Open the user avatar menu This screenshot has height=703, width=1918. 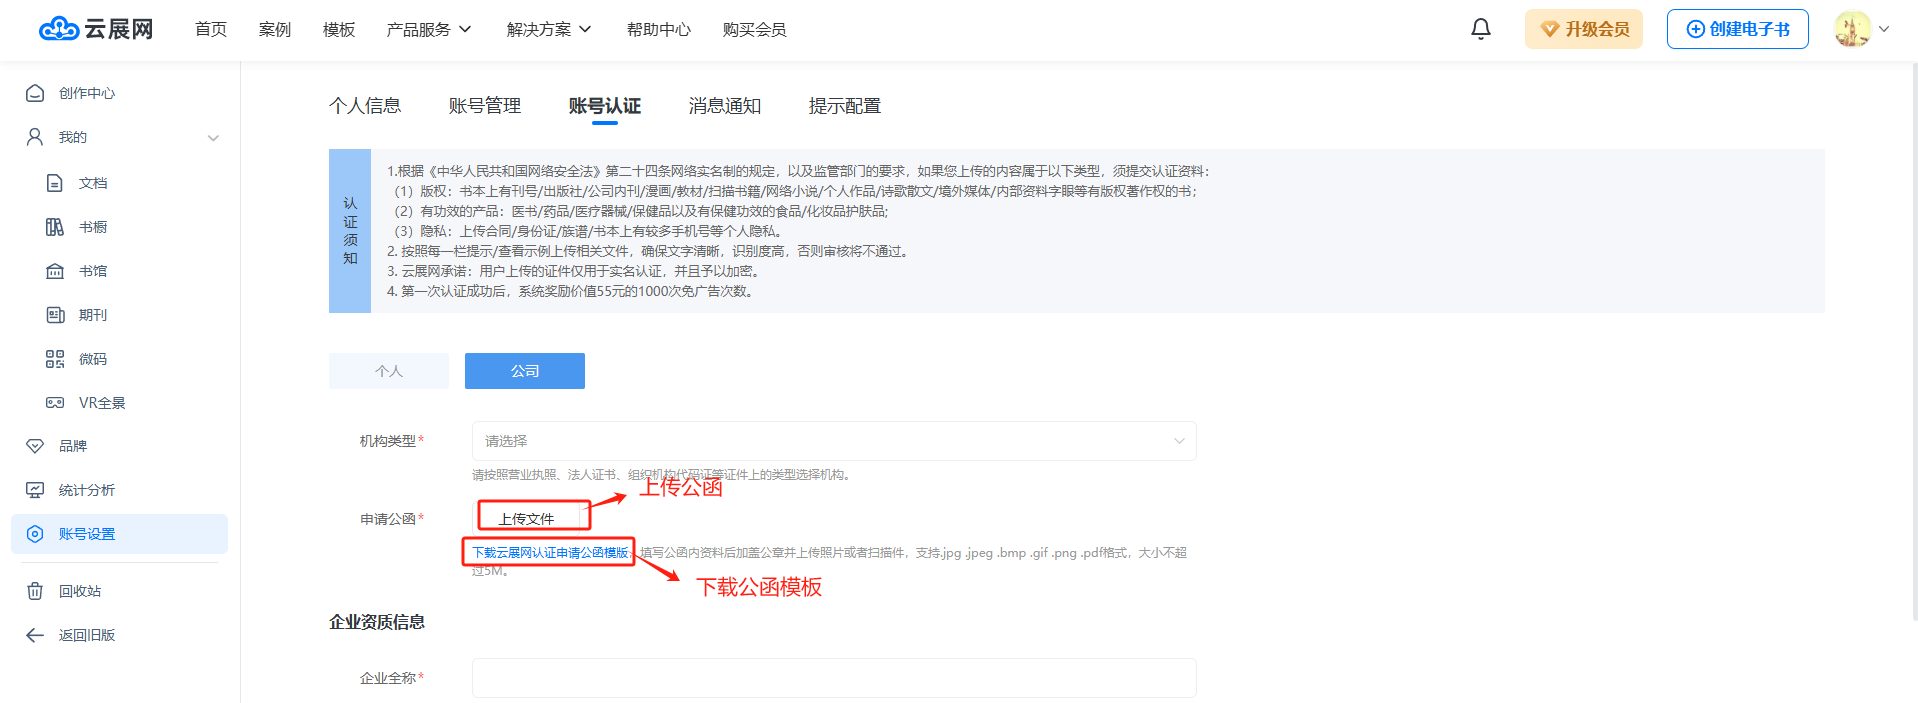click(1853, 29)
